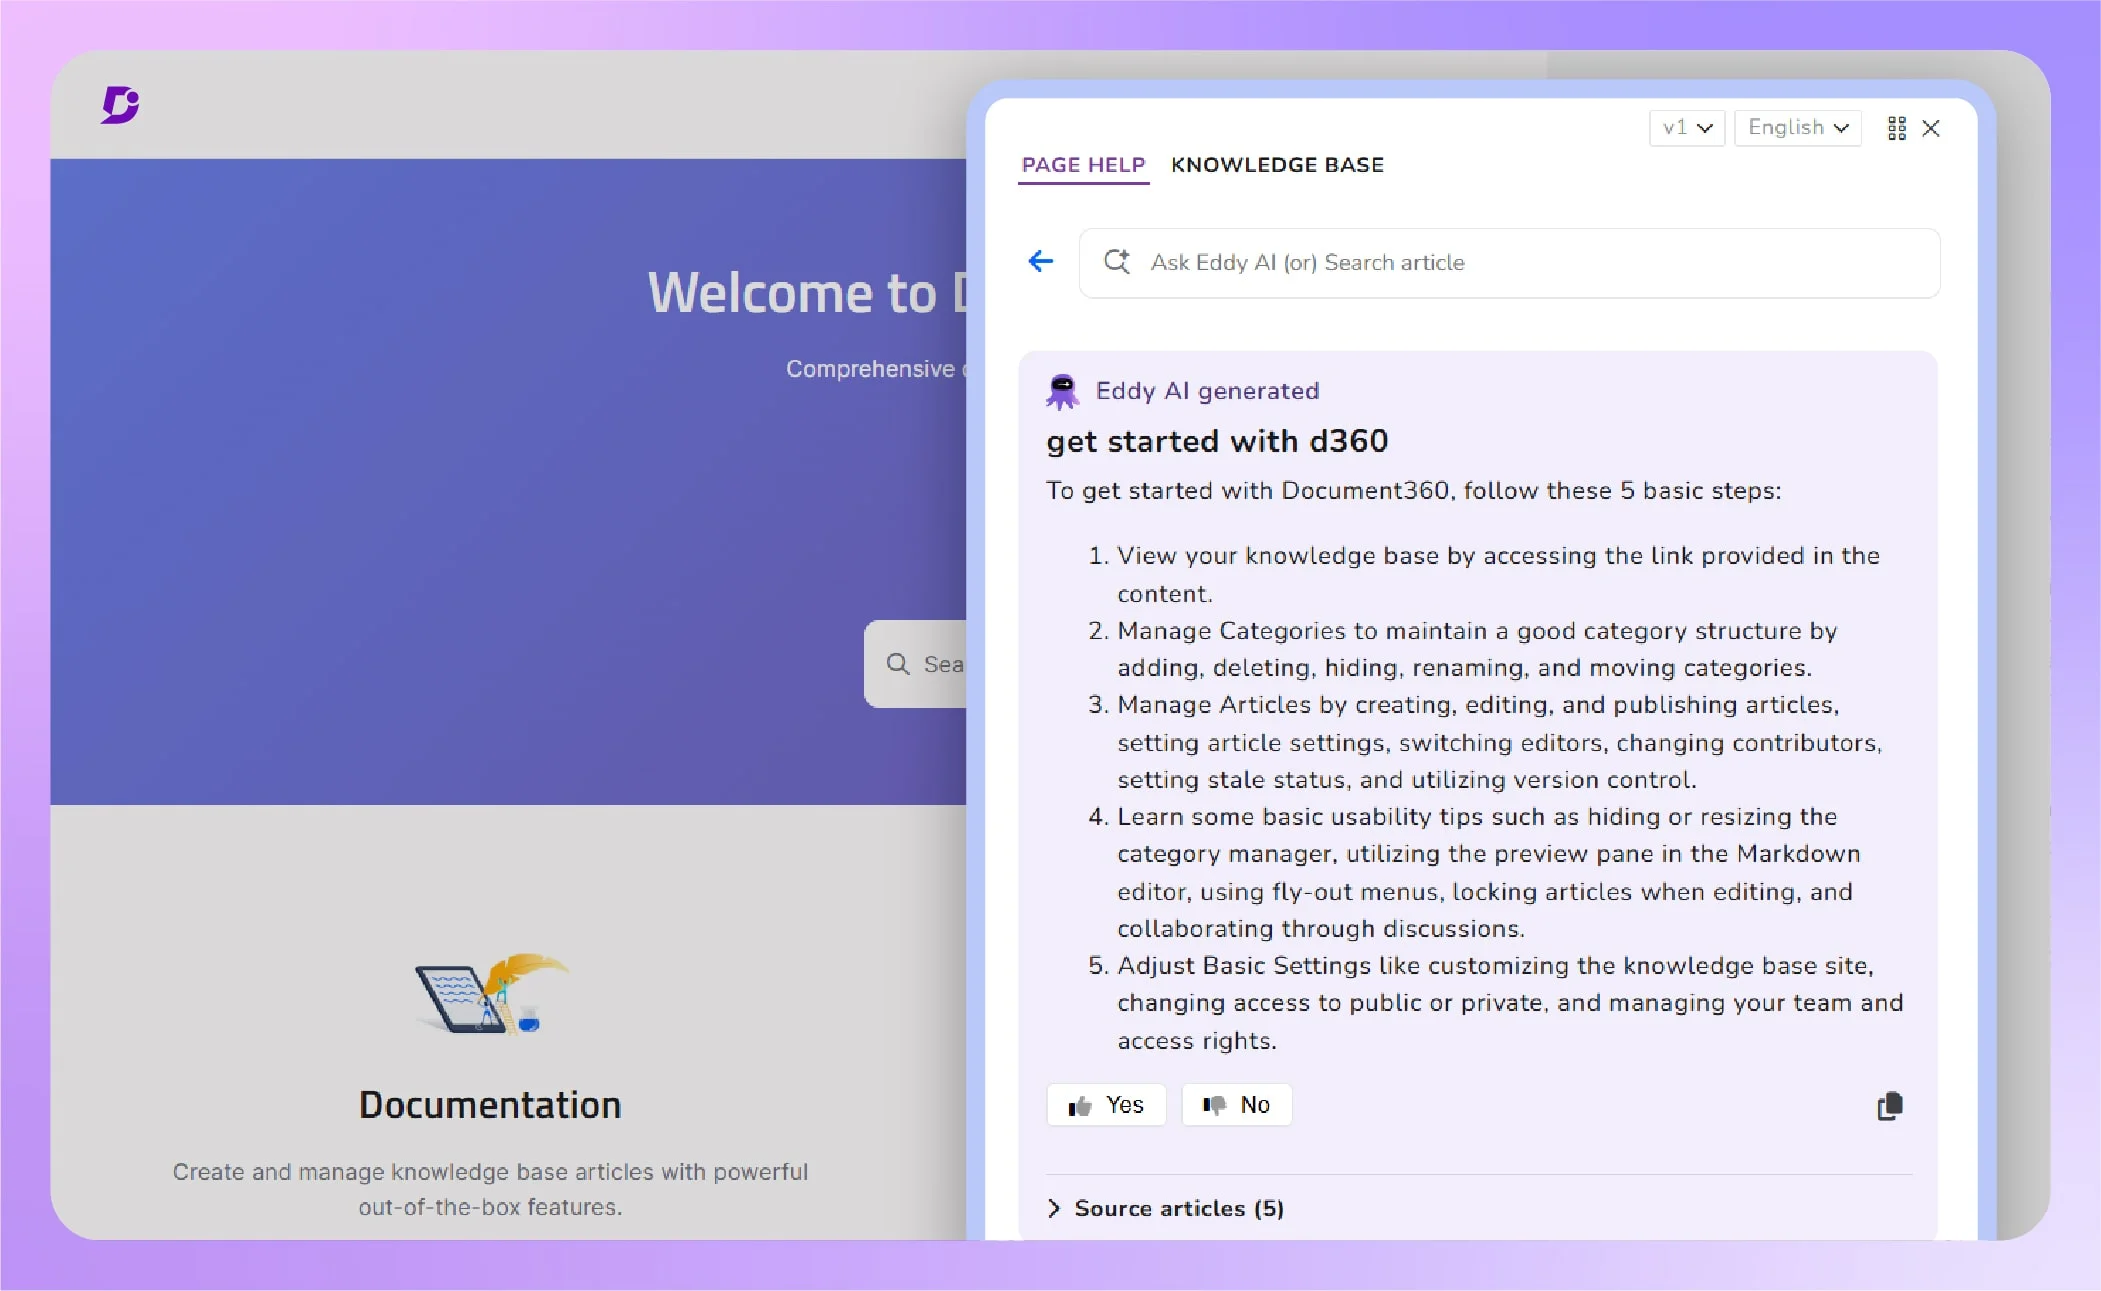Click the Eddy AI octopus mascot icon
The height and width of the screenshot is (1291, 2101).
click(1062, 391)
